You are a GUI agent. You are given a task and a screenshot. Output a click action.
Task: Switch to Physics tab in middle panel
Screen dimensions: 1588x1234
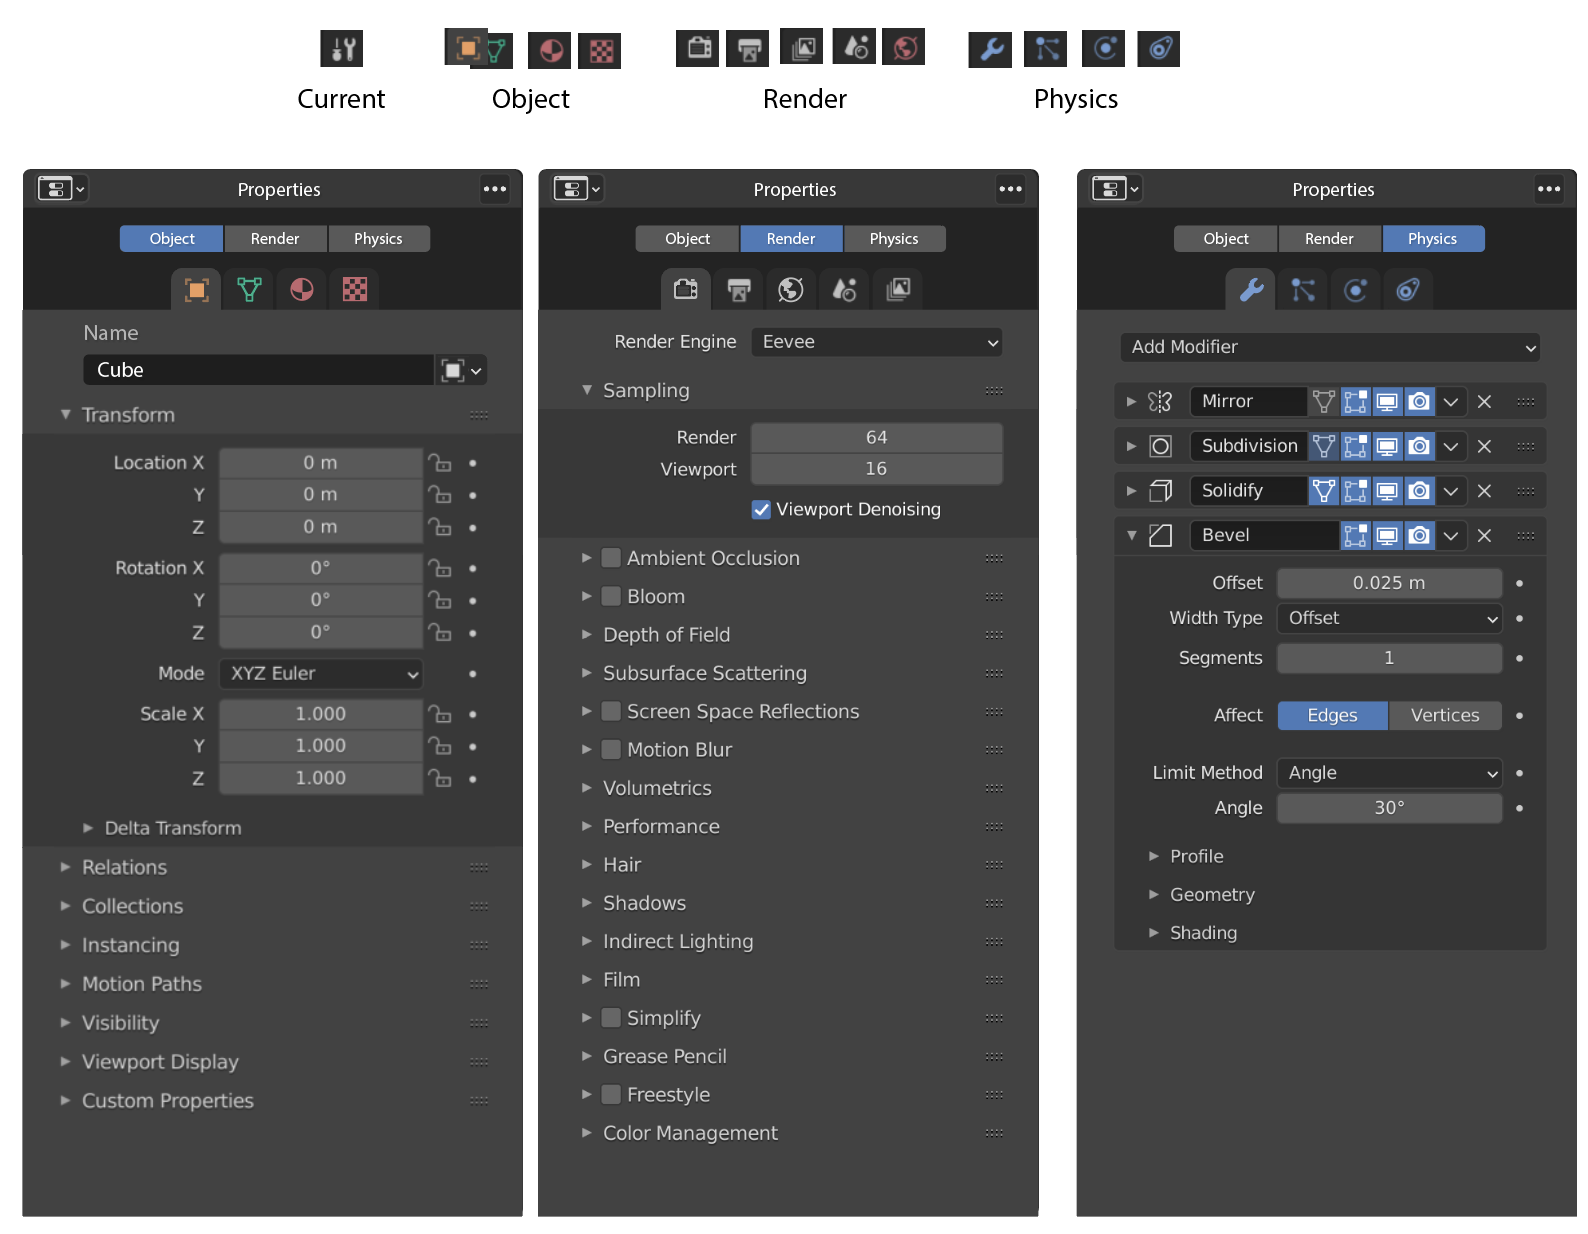[894, 239]
